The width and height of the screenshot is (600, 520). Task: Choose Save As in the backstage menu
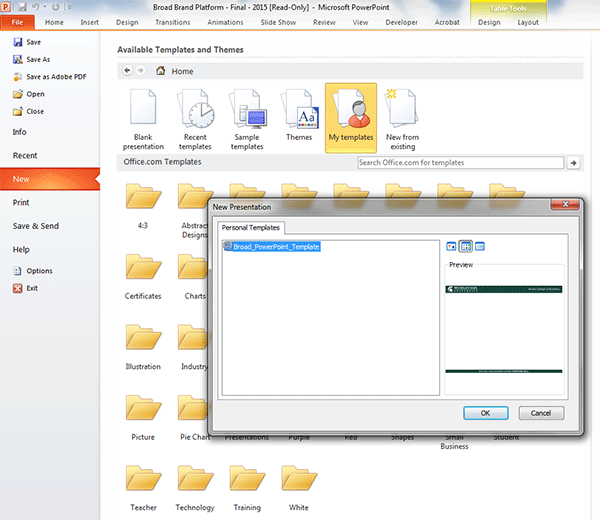[x=31, y=59]
